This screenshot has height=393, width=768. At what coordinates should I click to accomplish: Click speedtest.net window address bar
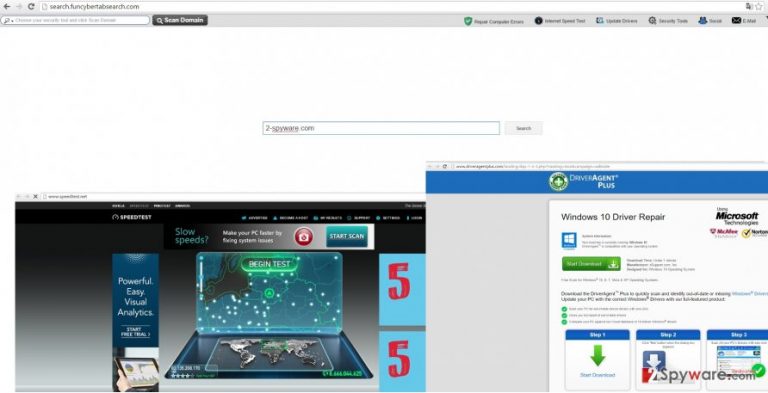coord(233,196)
